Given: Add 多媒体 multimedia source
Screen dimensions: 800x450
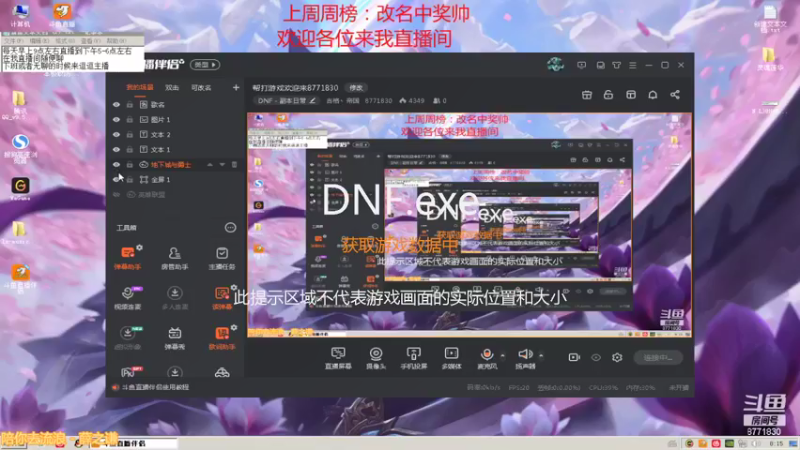Looking at the screenshot, I should point(451,358).
